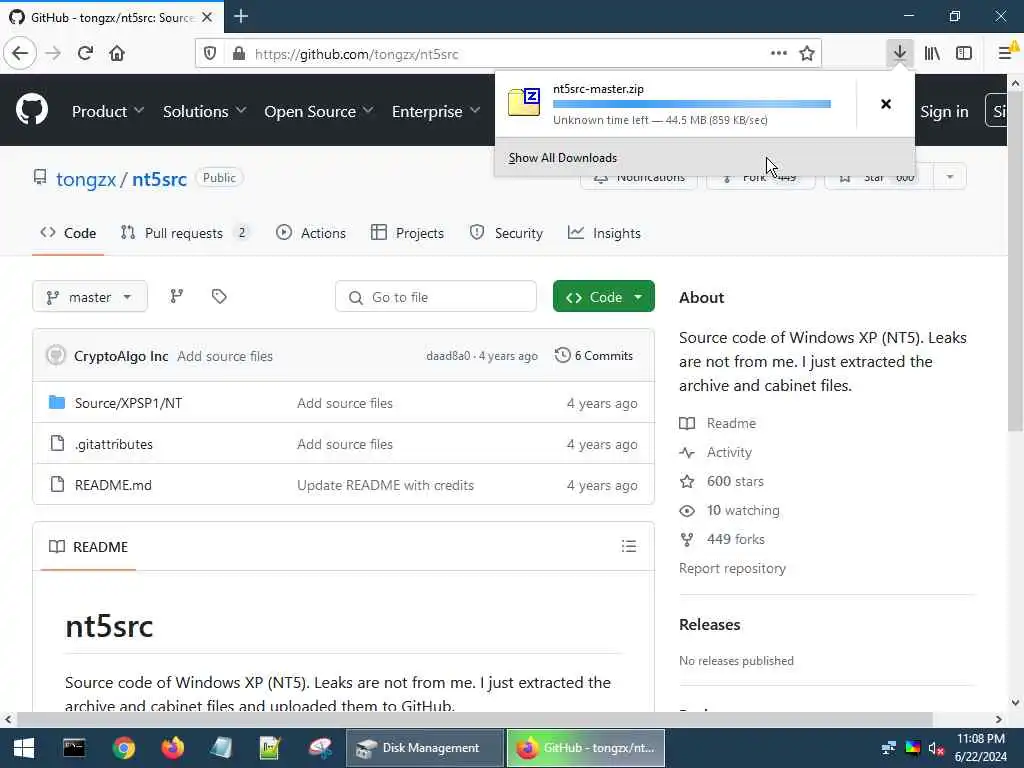Open page actions three-dot menu
1024x768 pixels.
click(778, 54)
